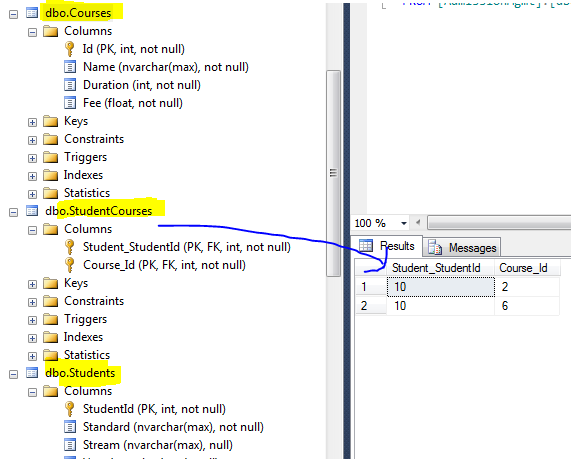Click the Triggers folder icon under dbo.Courses

pyautogui.click(x=51, y=157)
